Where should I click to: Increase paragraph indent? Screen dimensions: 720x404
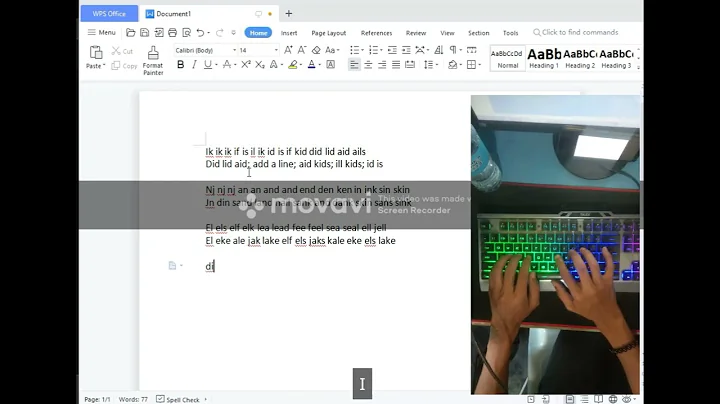406,50
